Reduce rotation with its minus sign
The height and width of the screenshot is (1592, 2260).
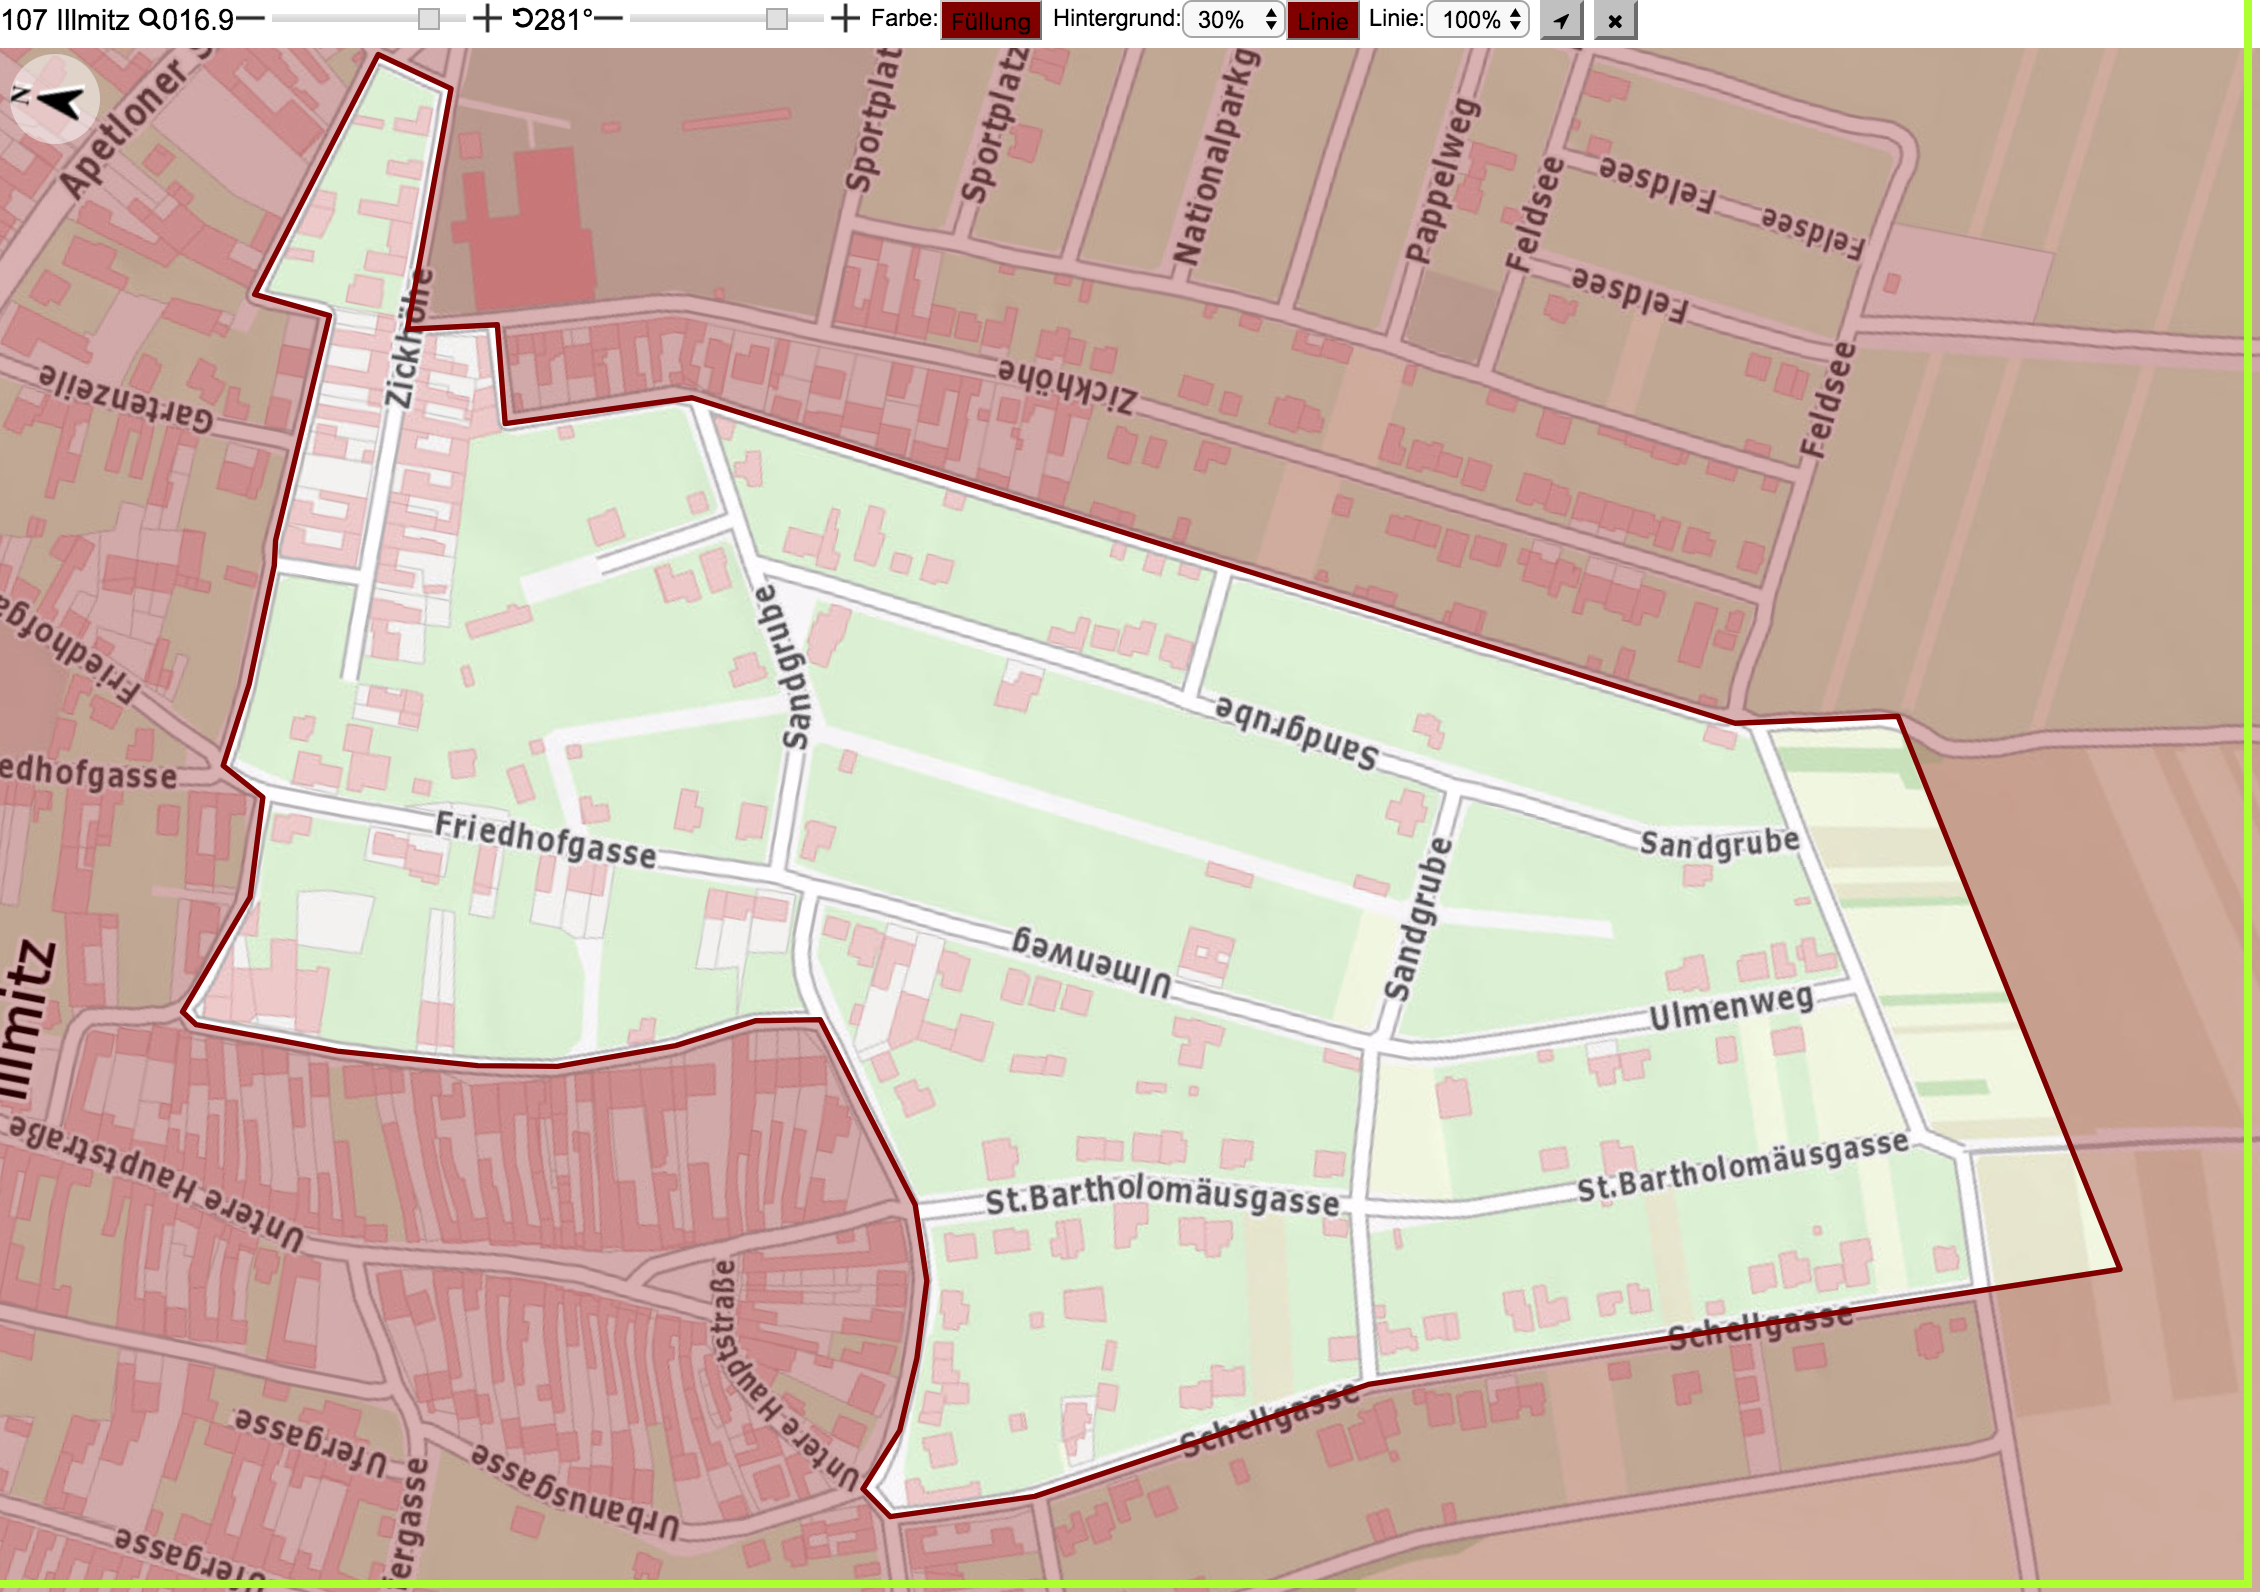coord(609,19)
